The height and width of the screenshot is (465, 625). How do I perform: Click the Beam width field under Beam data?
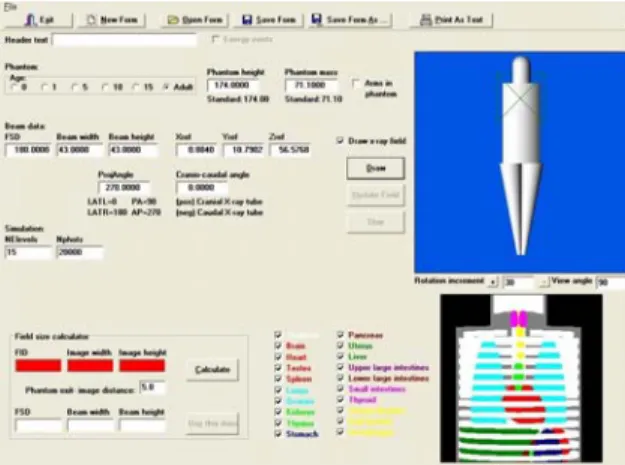(x=79, y=150)
